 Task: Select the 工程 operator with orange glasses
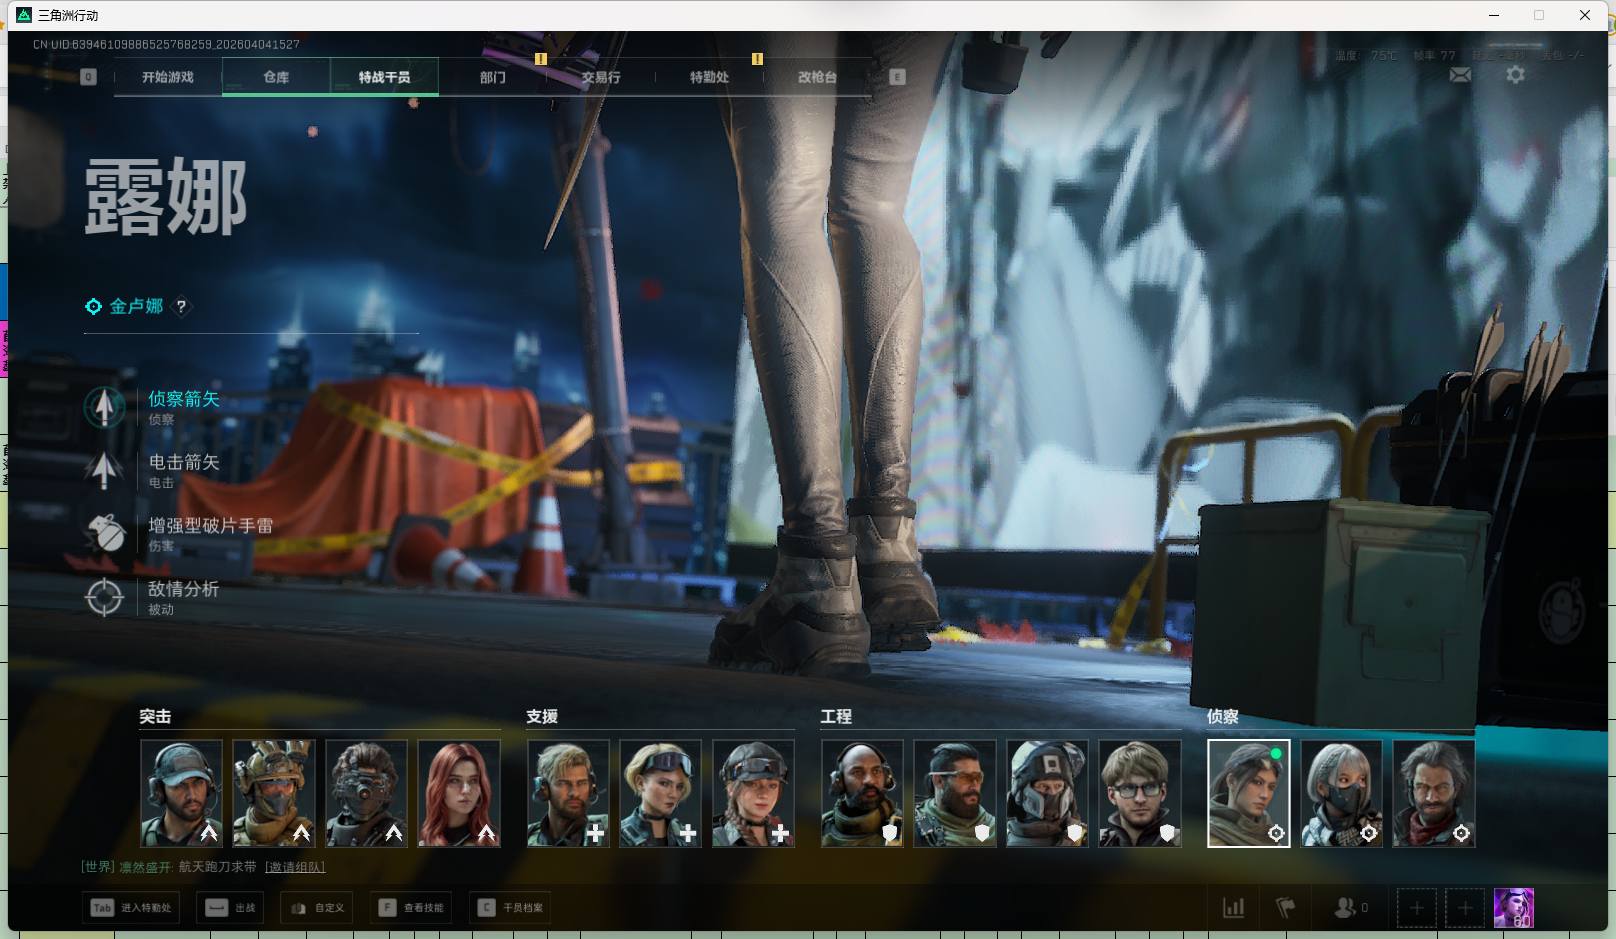tap(955, 793)
